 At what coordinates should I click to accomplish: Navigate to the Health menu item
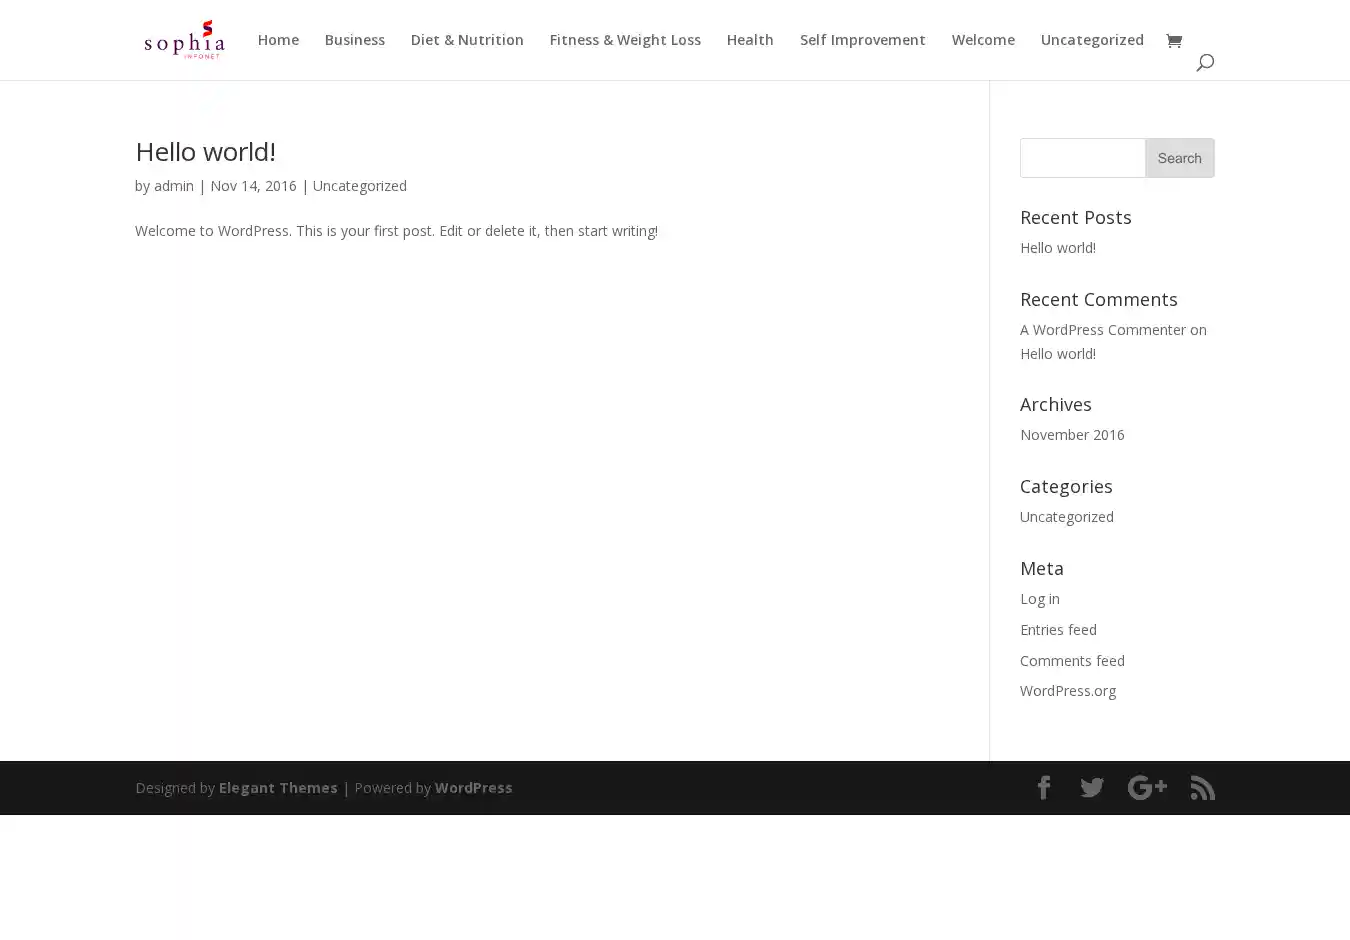click(x=750, y=40)
